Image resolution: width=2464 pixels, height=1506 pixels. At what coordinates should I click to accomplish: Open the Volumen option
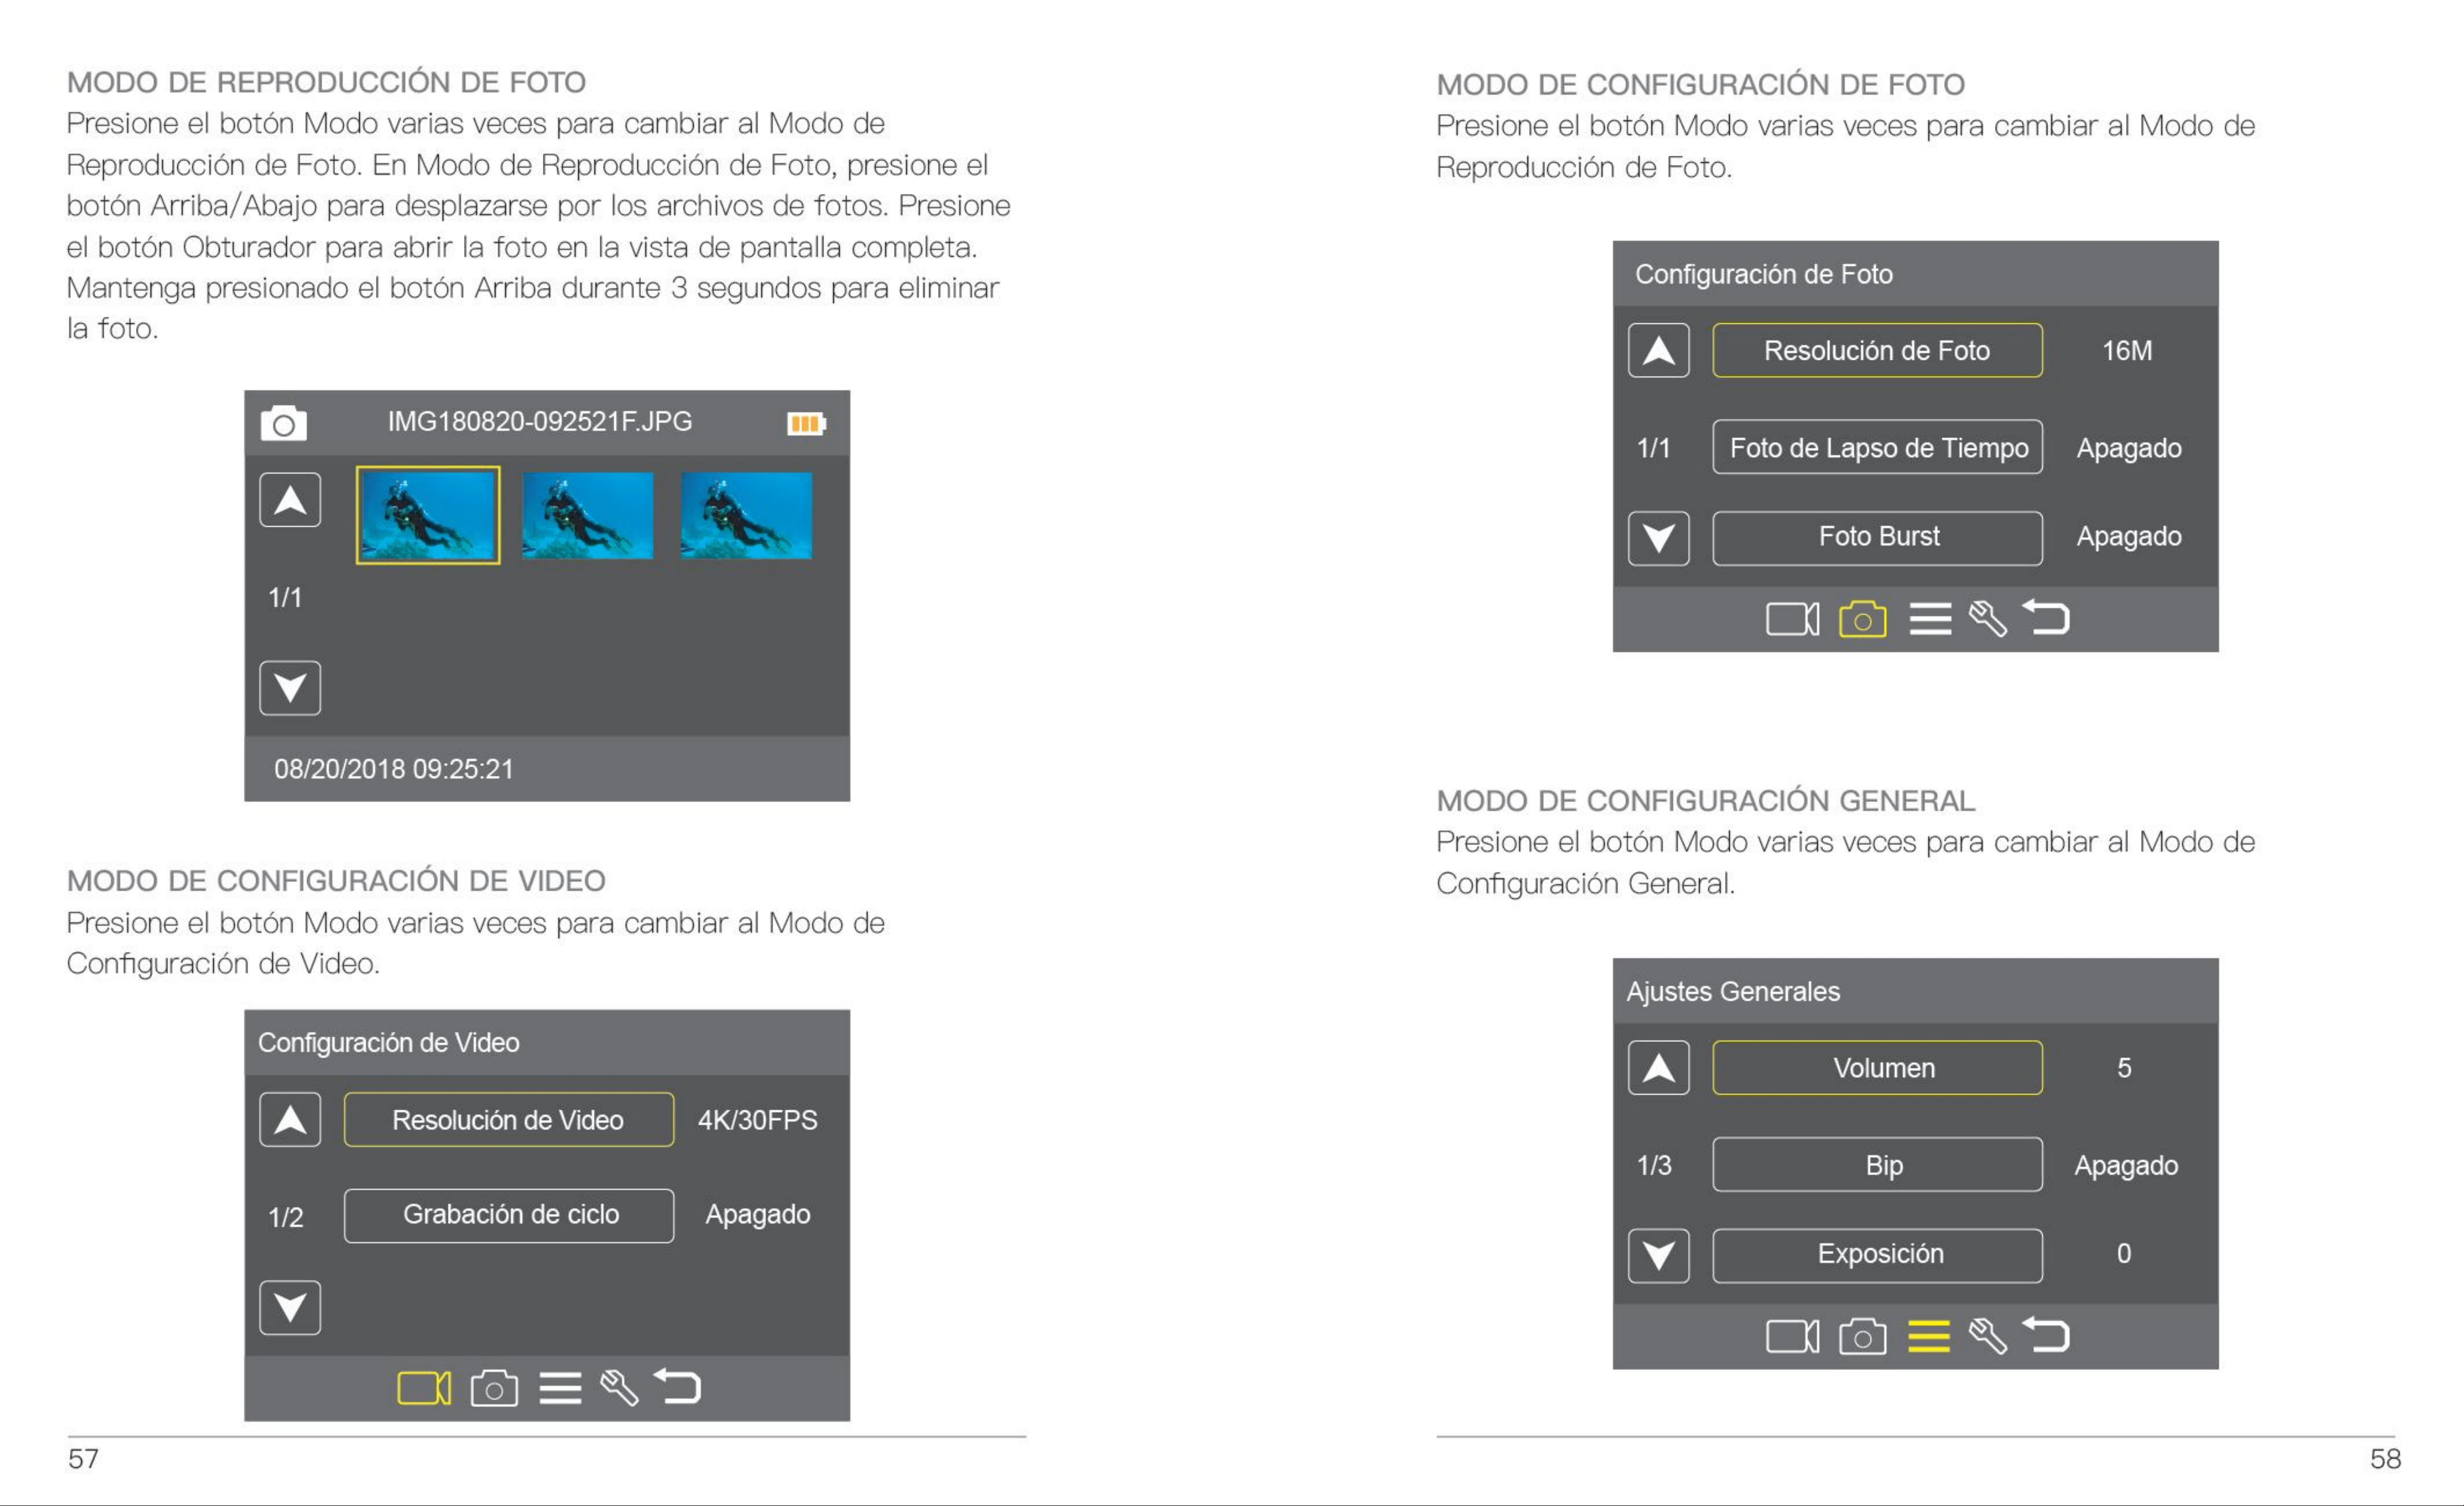coord(1877,1067)
